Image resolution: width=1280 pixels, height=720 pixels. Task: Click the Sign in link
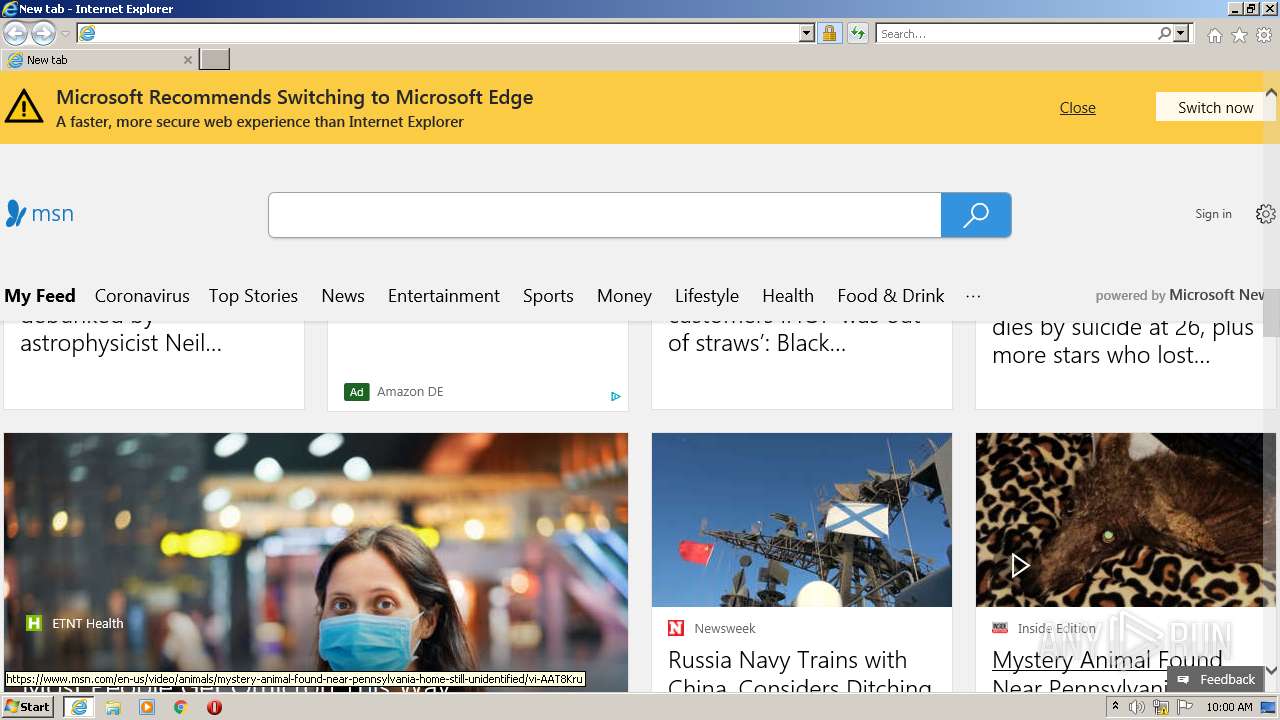[x=1213, y=214]
